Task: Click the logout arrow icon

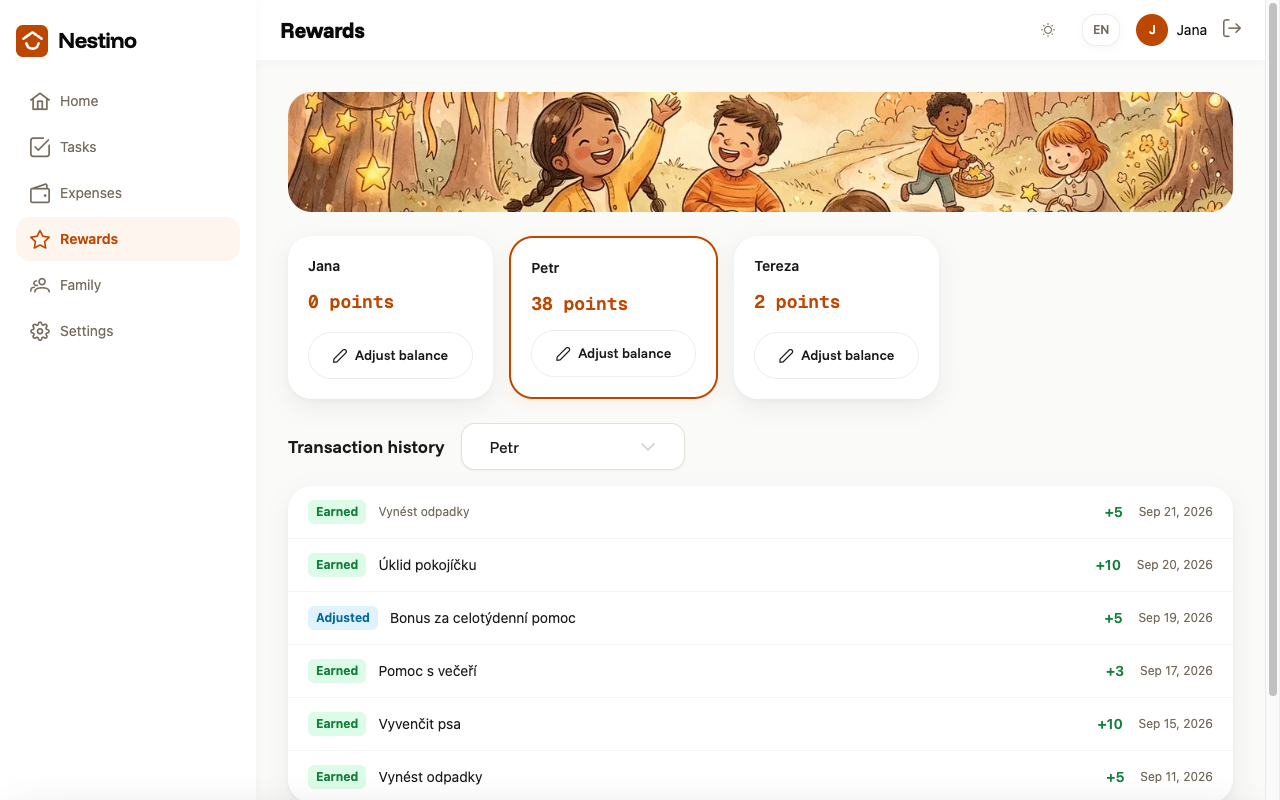Action: [1232, 29]
